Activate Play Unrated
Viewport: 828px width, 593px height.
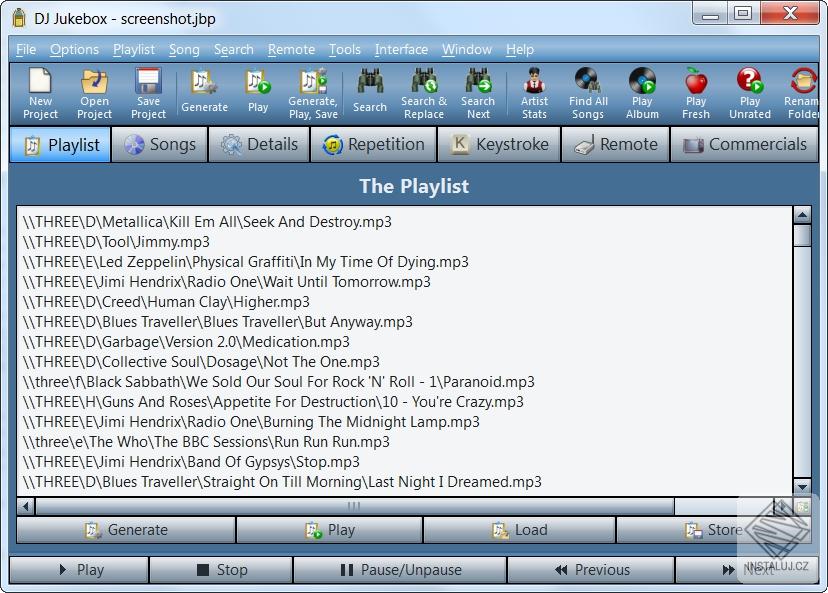[x=749, y=93]
